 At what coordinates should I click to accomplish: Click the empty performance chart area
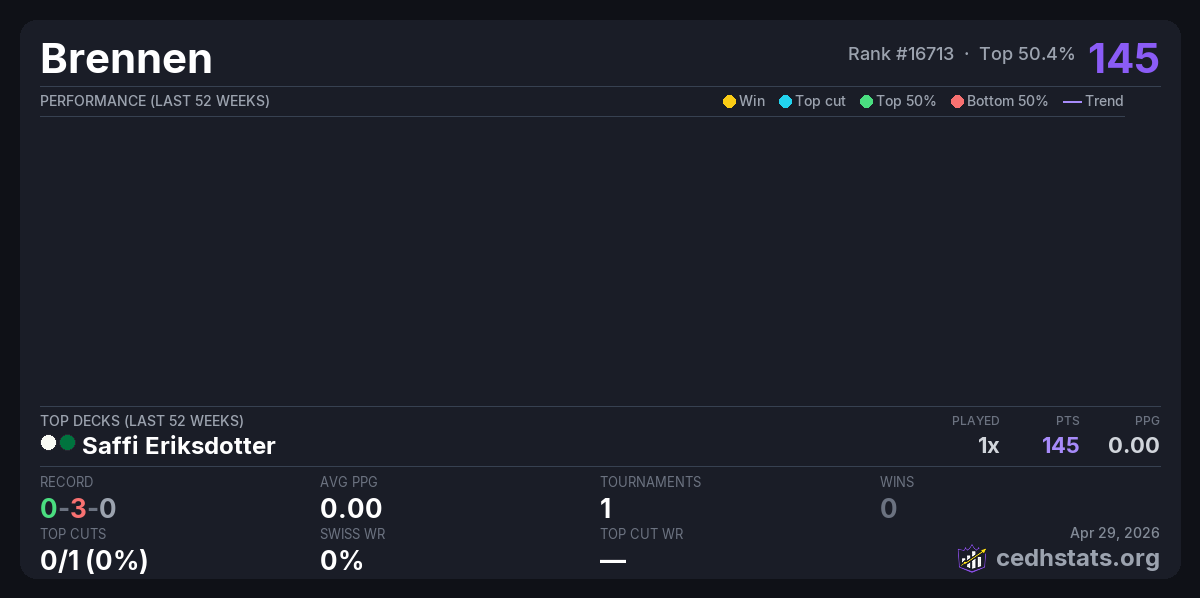(582, 260)
